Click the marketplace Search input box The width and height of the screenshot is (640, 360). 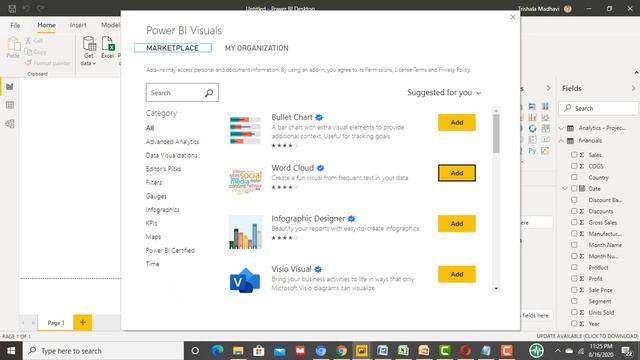click(182, 93)
